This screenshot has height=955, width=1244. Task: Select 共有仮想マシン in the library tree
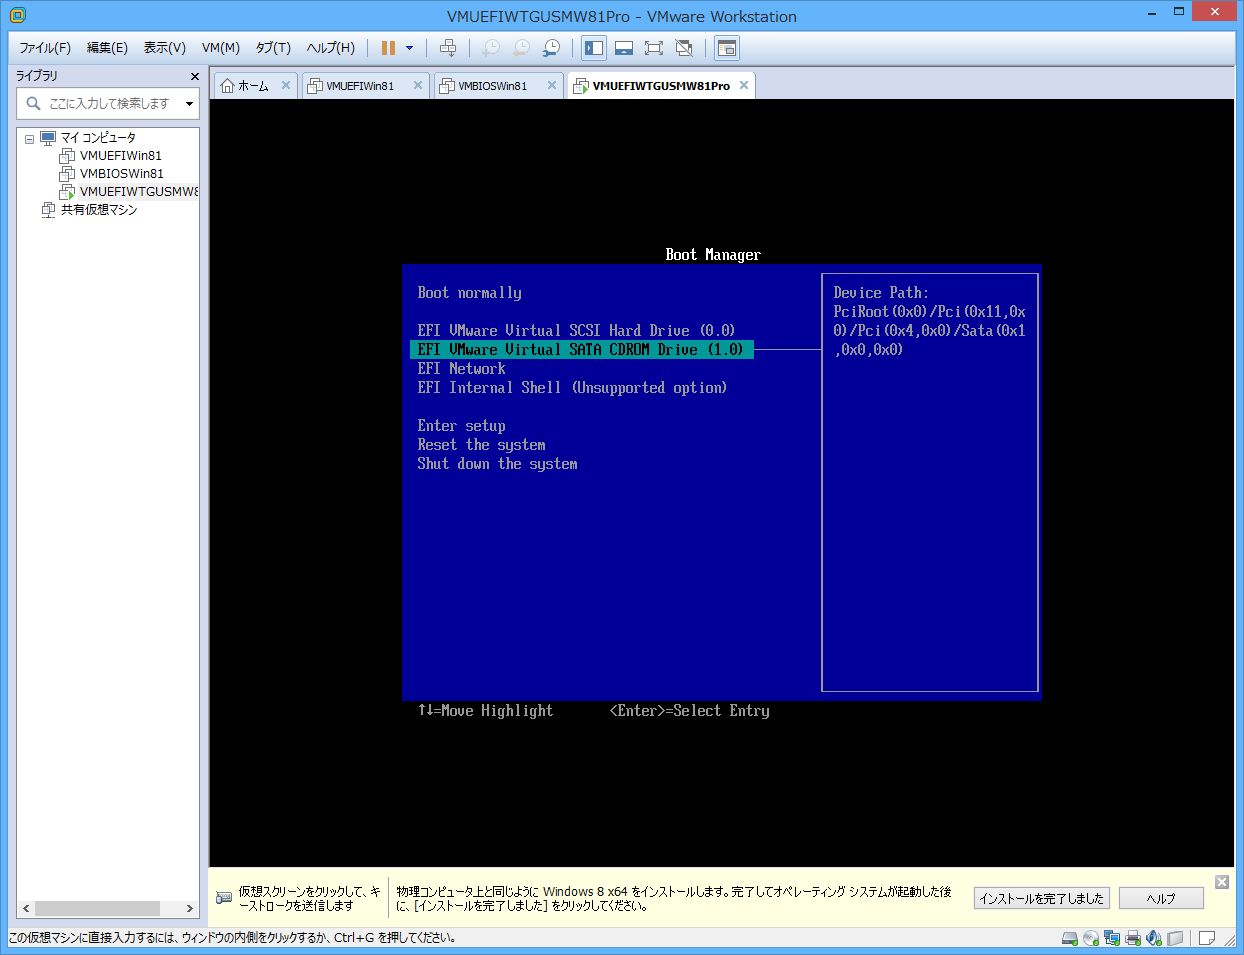pyautogui.click(x=99, y=210)
